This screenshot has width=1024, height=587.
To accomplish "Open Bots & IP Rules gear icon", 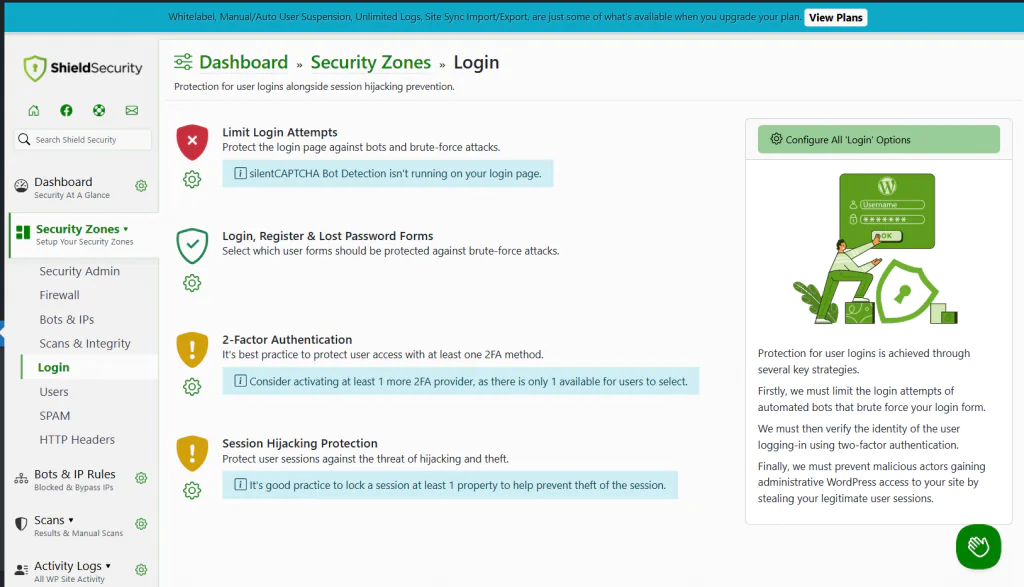I will coord(141,478).
